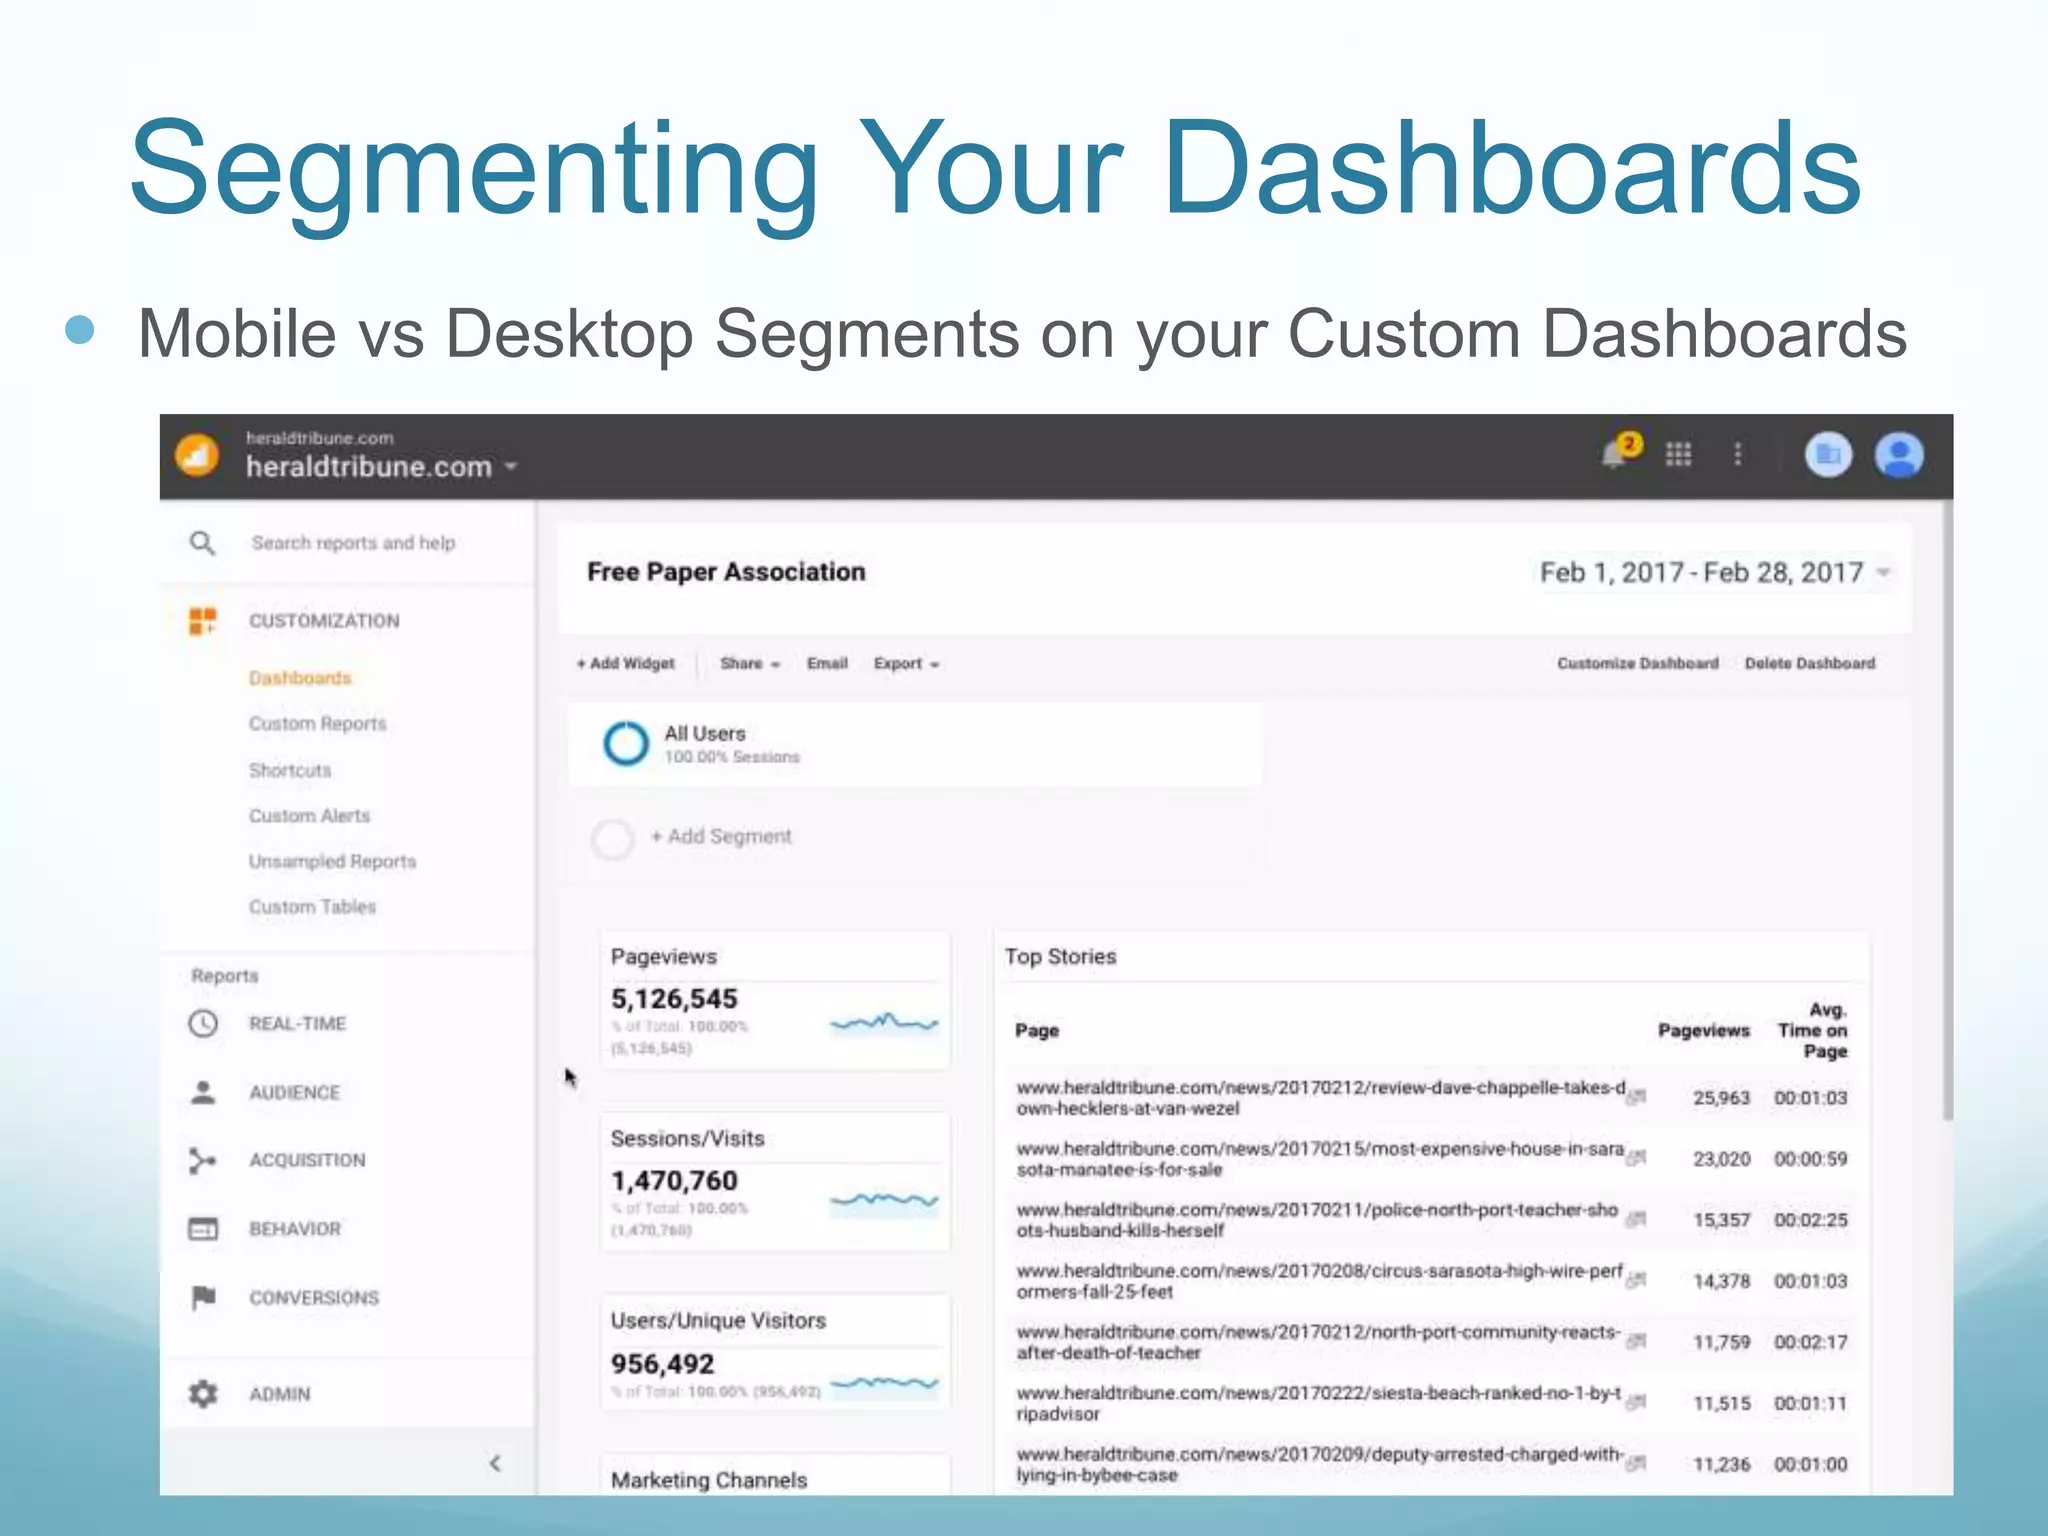Expand the CONVERSIONS reports section
The height and width of the screenshot is (1536, 2048).
tap(314, 1298)
